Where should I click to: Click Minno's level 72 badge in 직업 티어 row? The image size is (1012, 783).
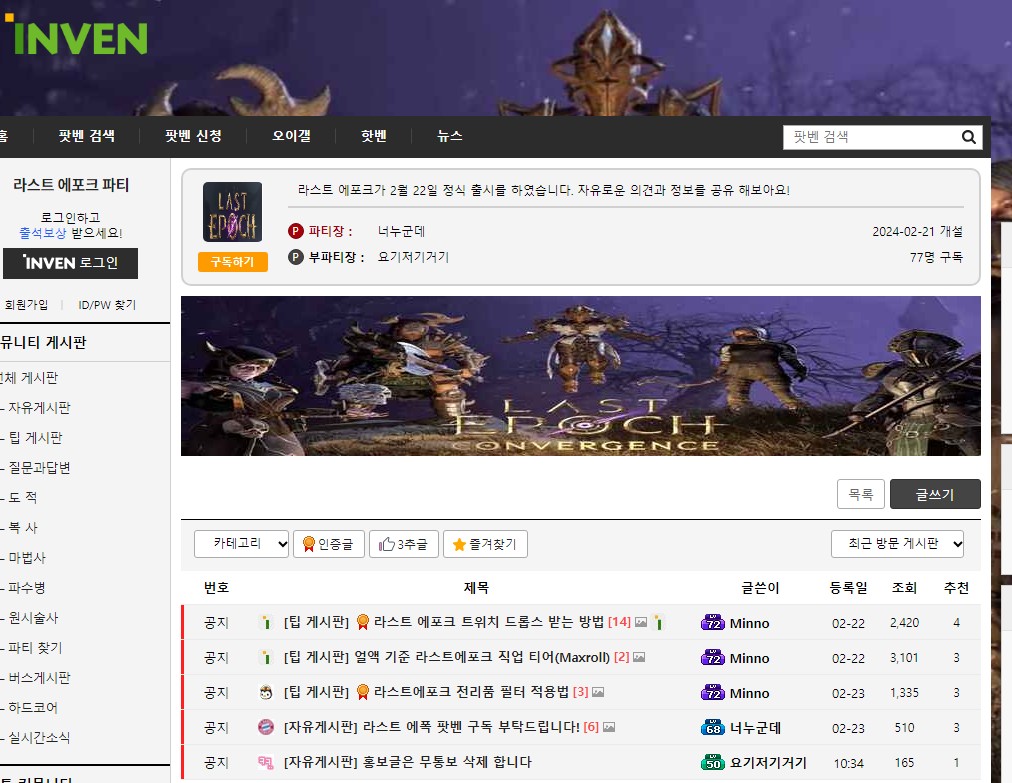tap(713, 658)
